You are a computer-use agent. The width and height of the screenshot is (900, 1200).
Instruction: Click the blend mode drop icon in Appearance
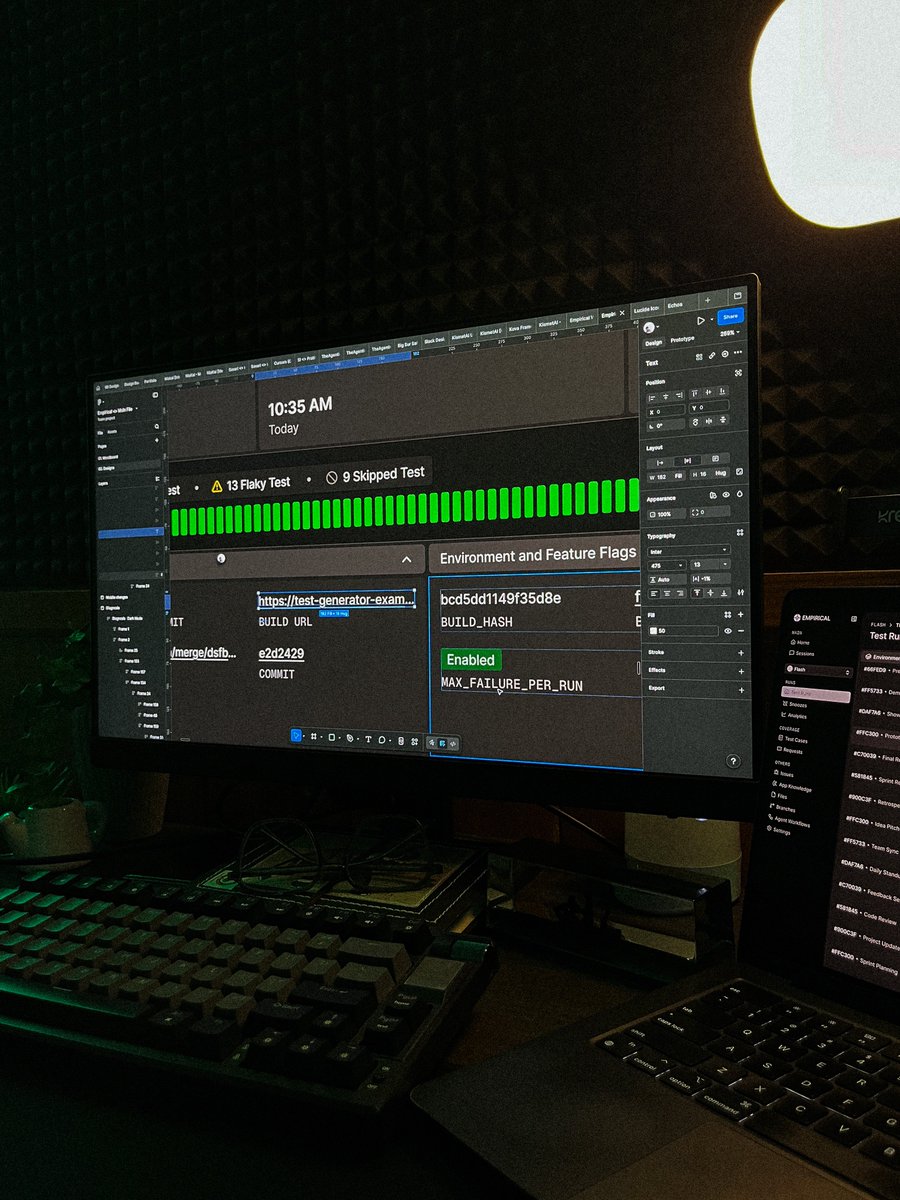tap(739, 494)
